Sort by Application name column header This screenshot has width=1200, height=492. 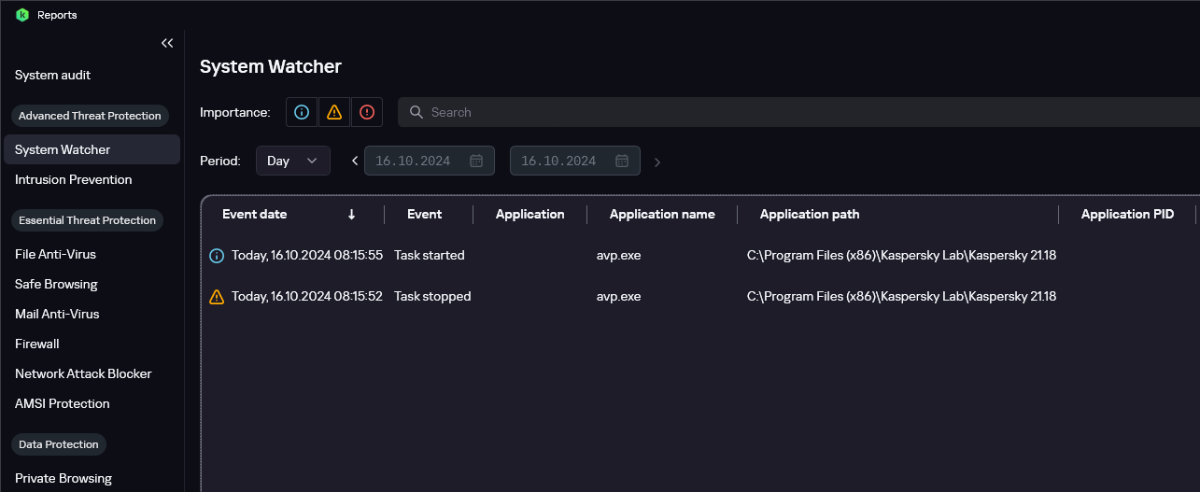[662, 215]
